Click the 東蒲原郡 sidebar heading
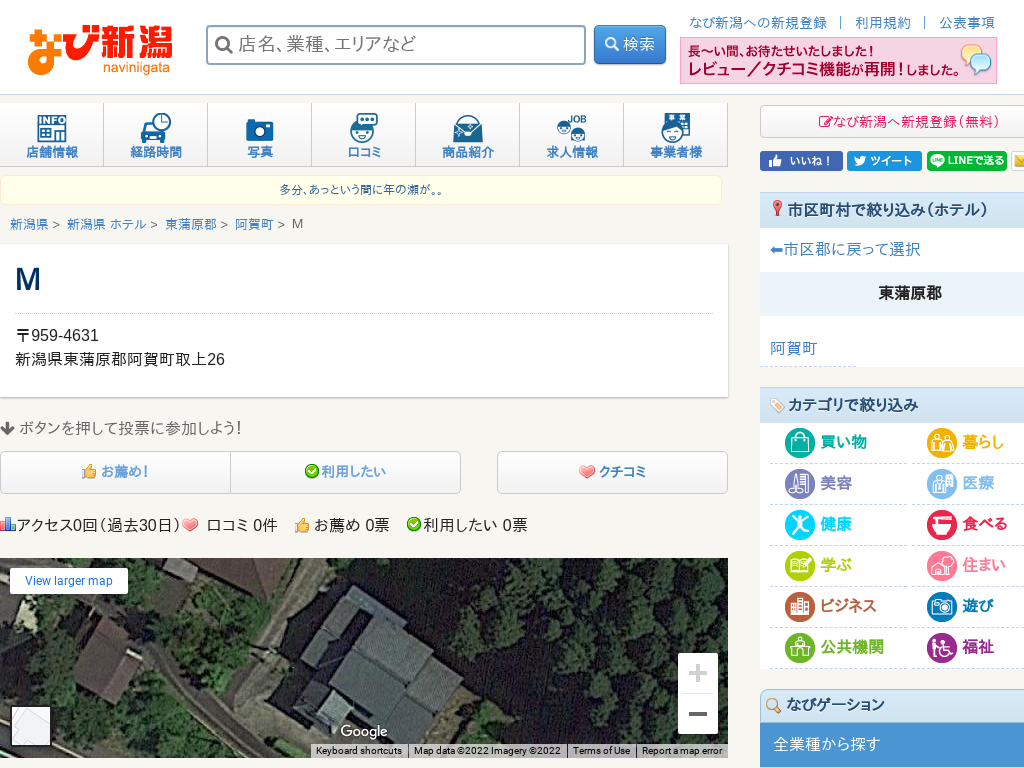Screen dimensions: 1024x768 point(910,294)
